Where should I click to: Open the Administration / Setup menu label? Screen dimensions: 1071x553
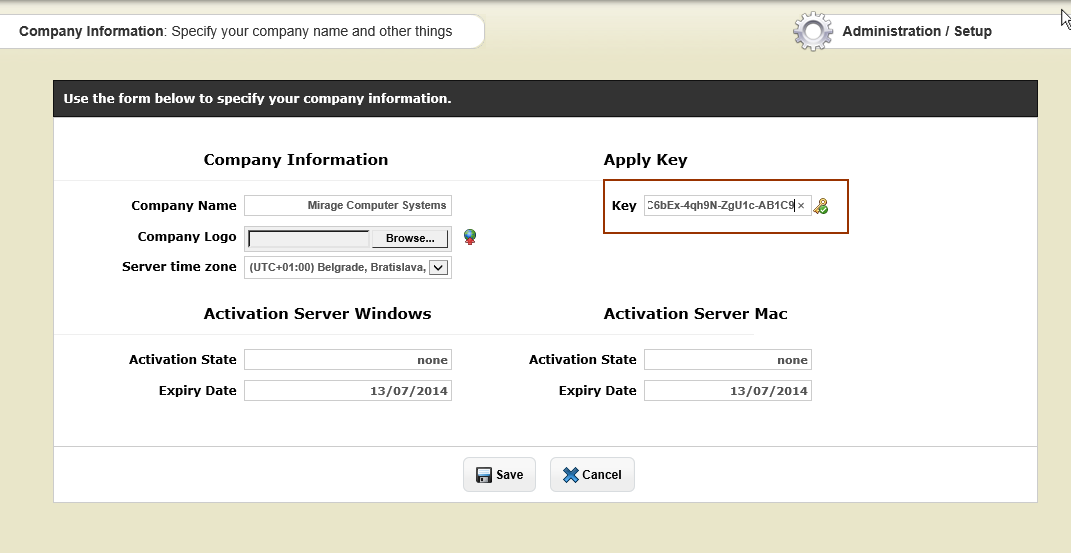point(917,31)
